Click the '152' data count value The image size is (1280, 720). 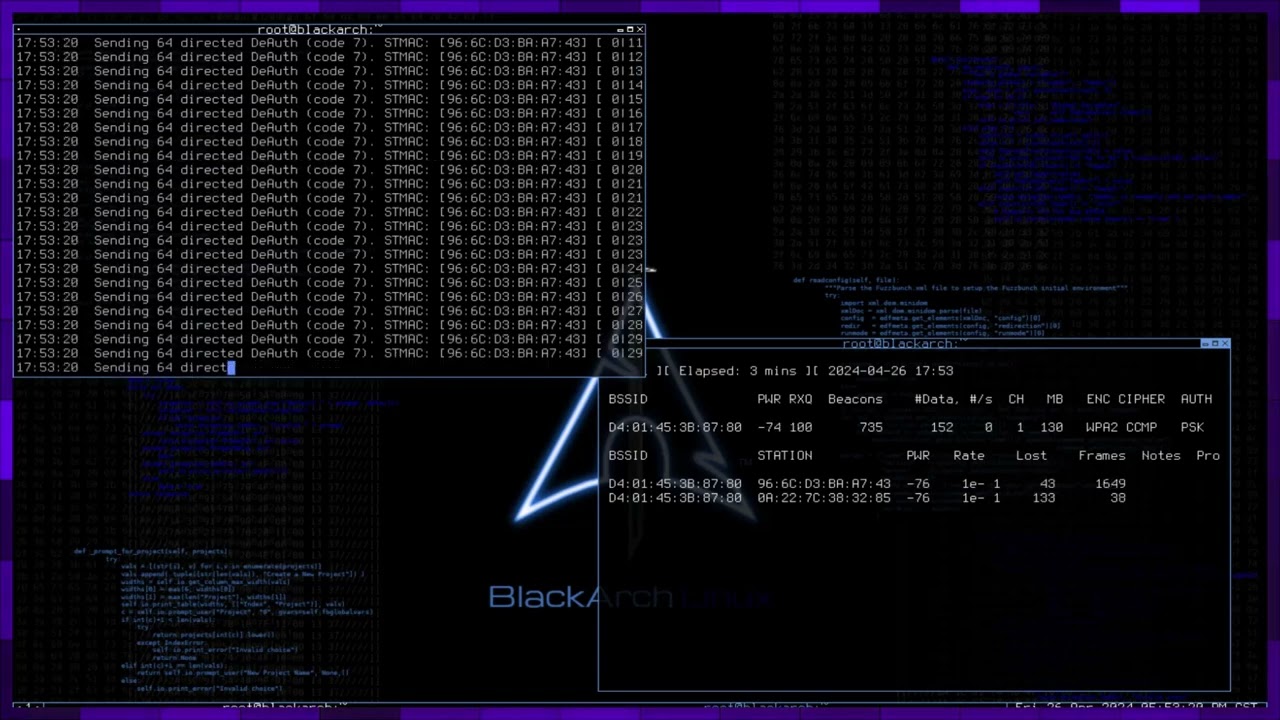(x=942, y=427)
